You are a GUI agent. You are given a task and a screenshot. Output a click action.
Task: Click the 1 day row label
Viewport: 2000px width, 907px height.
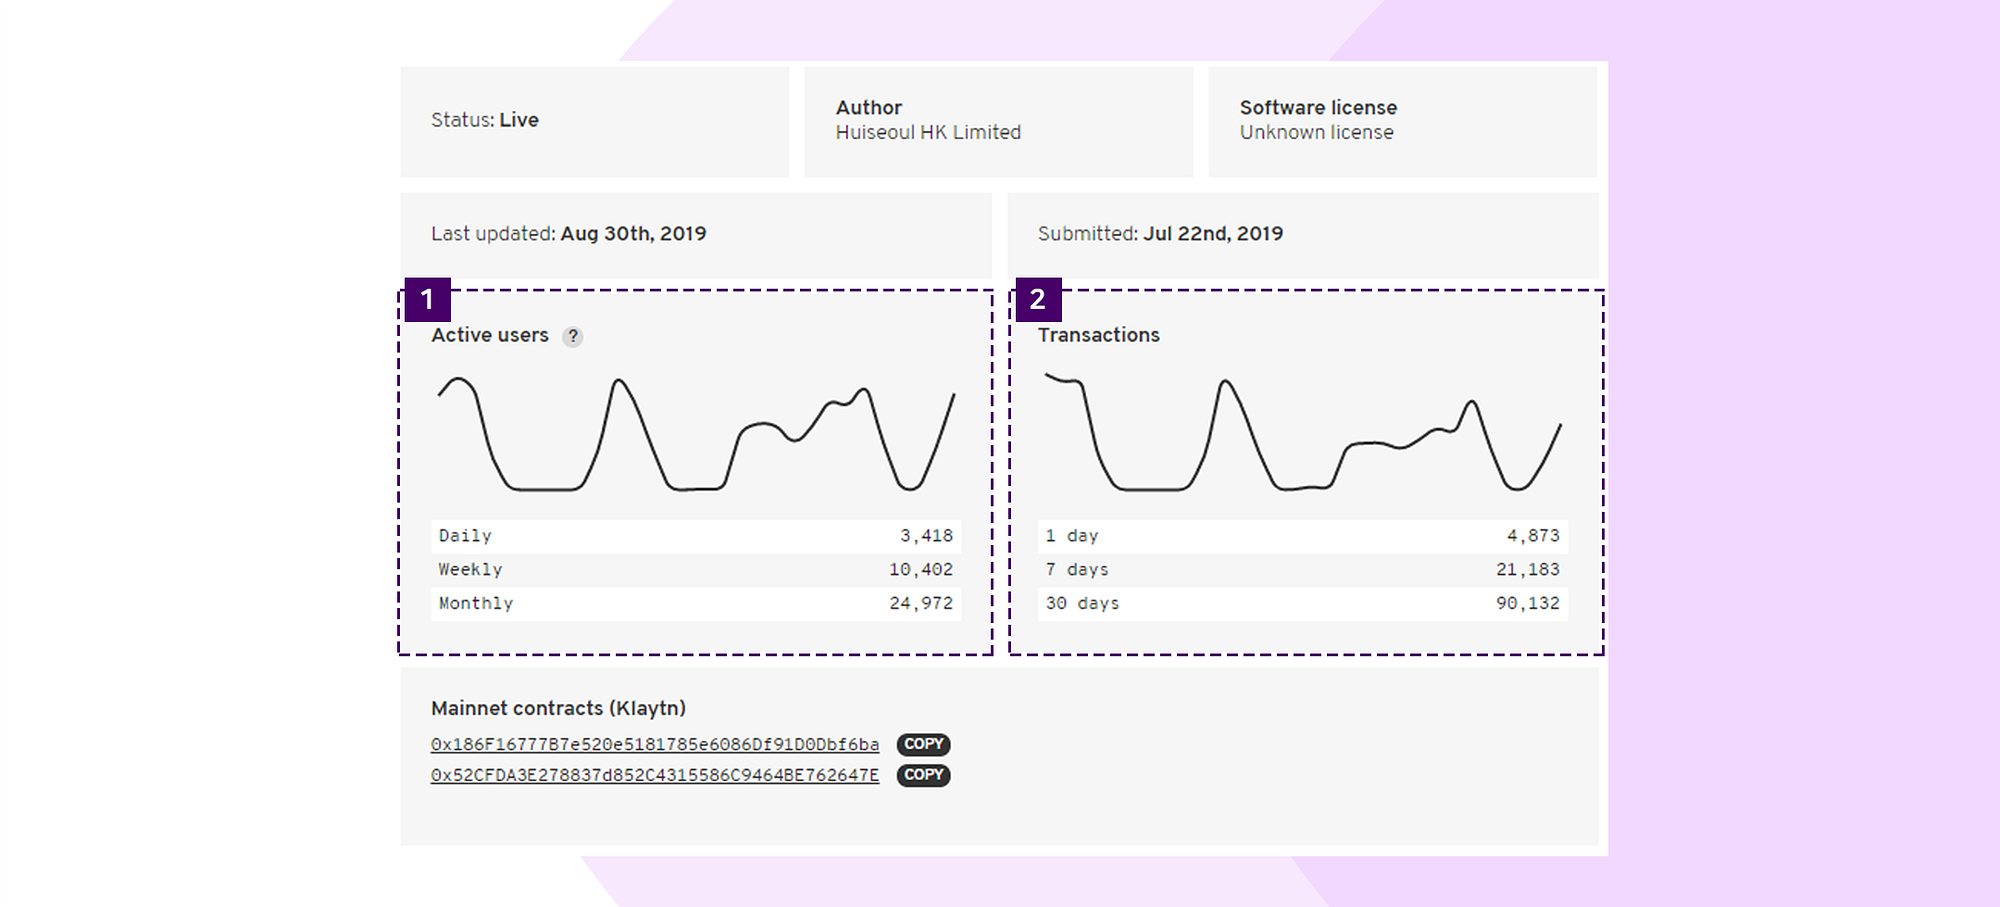[x=1072, y=536]
